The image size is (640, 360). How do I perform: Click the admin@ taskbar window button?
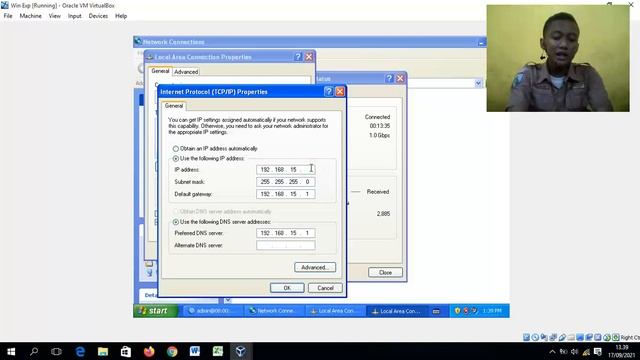[213, 311]
